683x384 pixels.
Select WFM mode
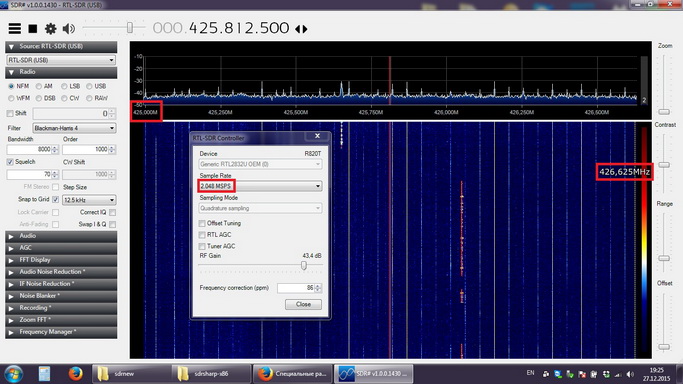pyautogui.click(x=11, y=98)
